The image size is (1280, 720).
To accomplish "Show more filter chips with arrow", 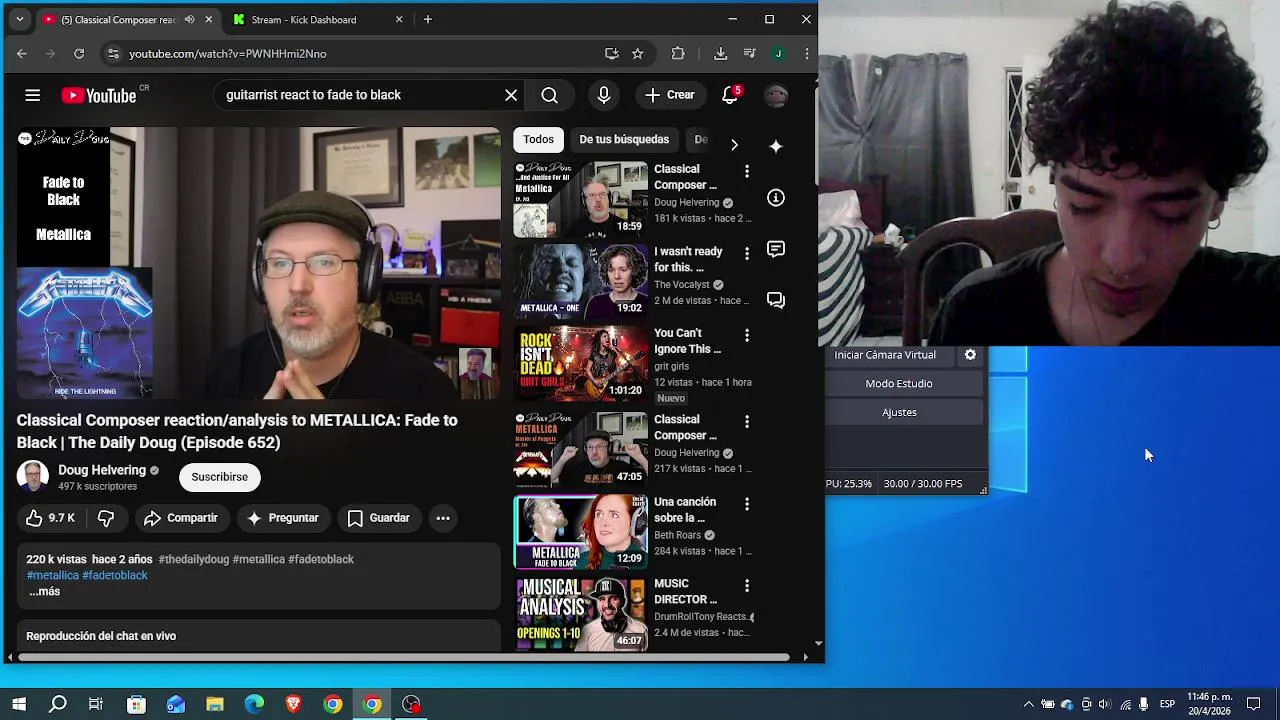I will point(734,145).
